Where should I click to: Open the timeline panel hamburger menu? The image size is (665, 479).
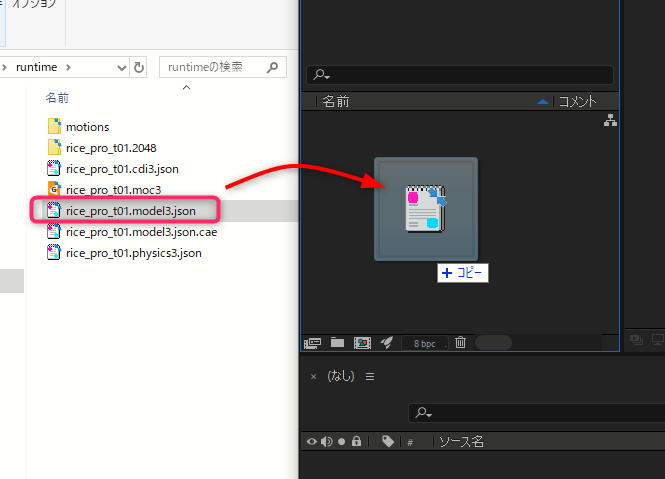[370, 377]
